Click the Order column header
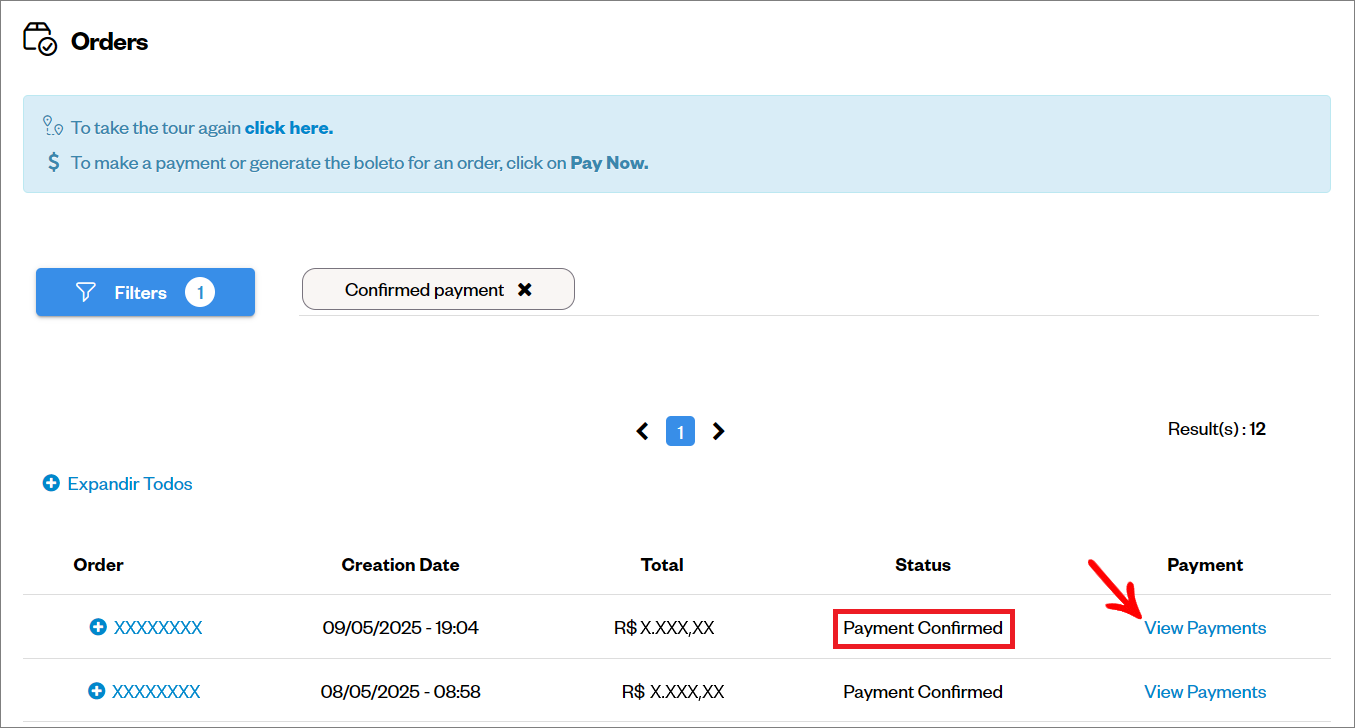Screen dimensions: 1355x728 pos(98,565)
